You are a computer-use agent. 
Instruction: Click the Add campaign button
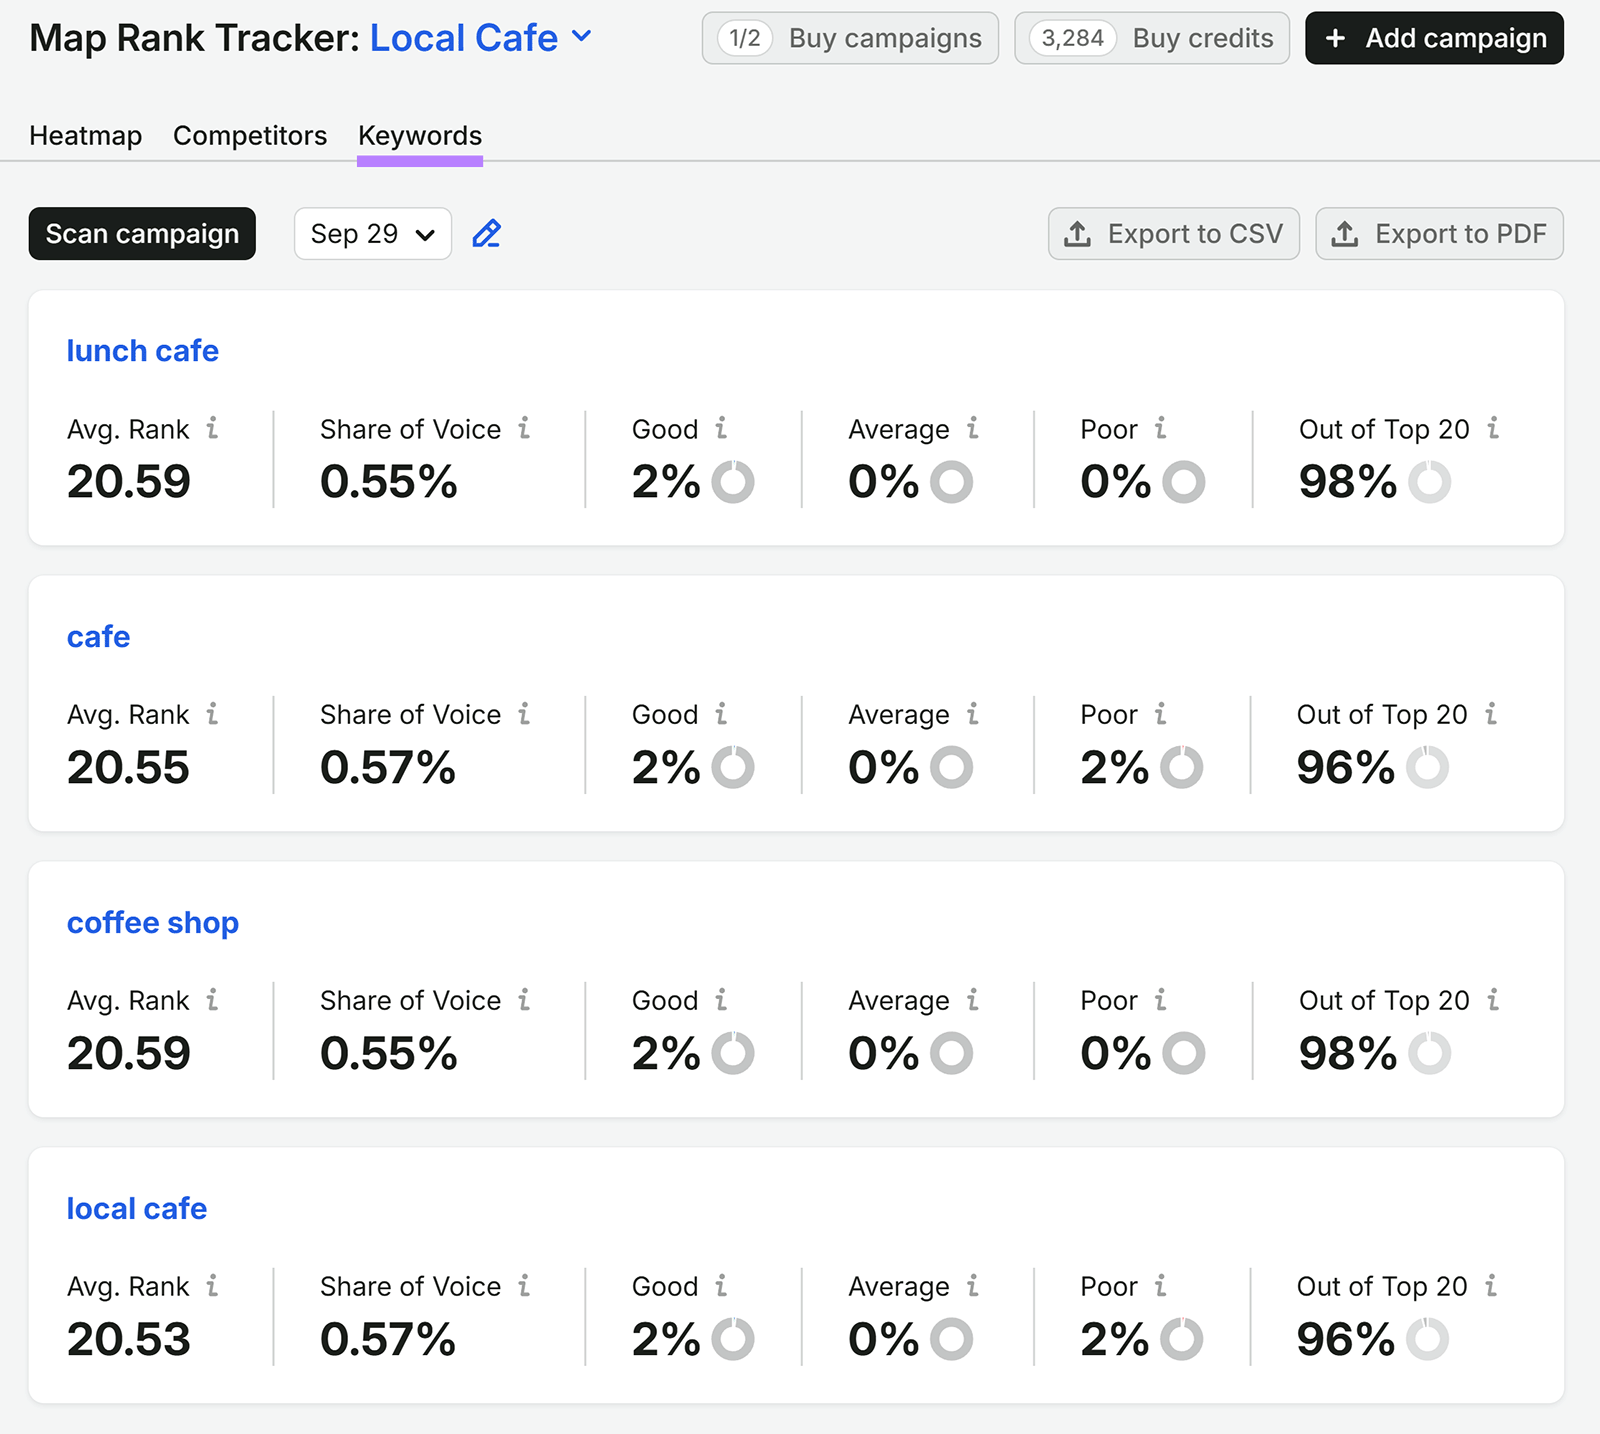pos(1435,38)
